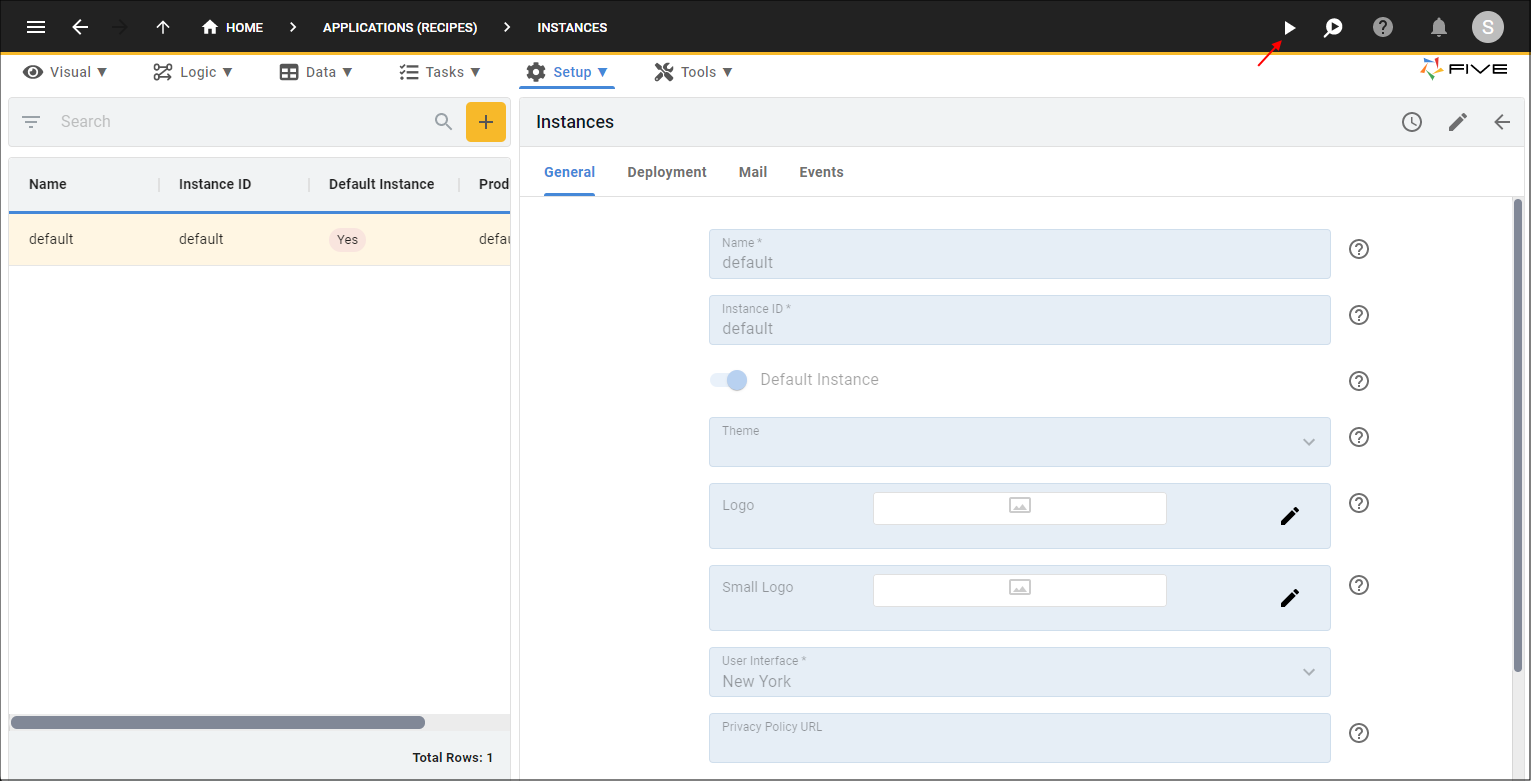Switch to the Deployment tab
The height and width of the screenshot is (781, 1531).
[667, 172]
